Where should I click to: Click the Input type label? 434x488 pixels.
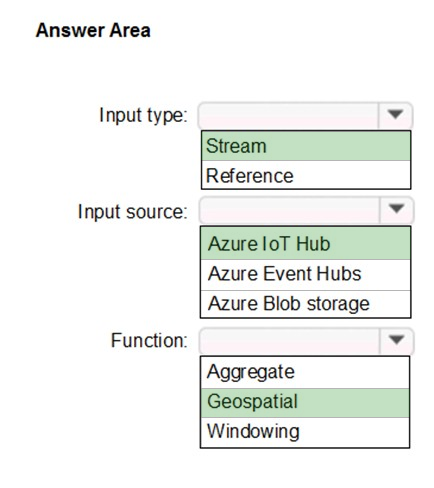(144, 116)
